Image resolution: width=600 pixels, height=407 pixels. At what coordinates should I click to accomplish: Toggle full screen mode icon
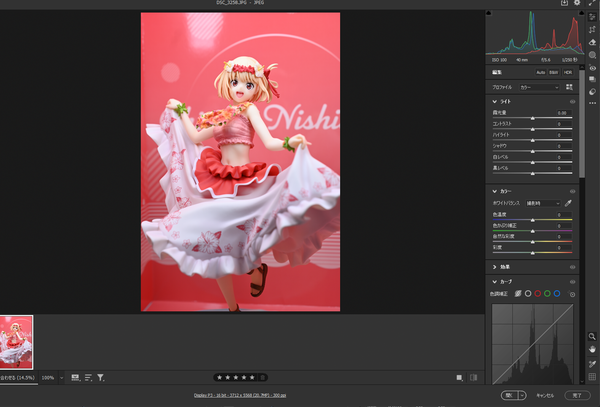[592, 3]
